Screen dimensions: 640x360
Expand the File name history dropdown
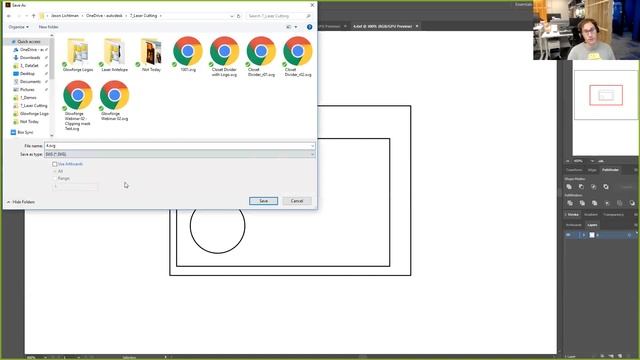[312, 146]
